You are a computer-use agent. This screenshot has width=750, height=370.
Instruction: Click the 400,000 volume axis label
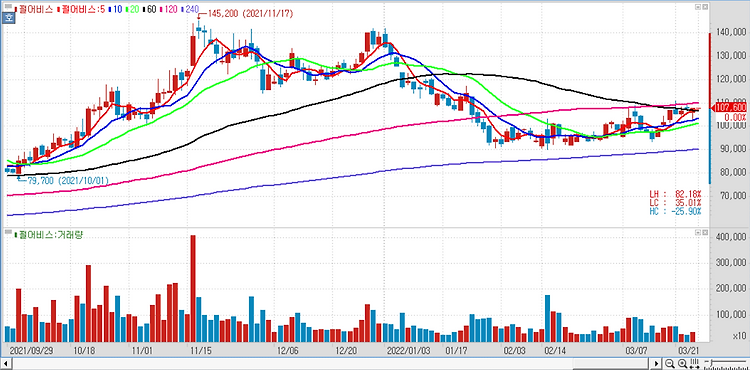[x=730, y=237]
